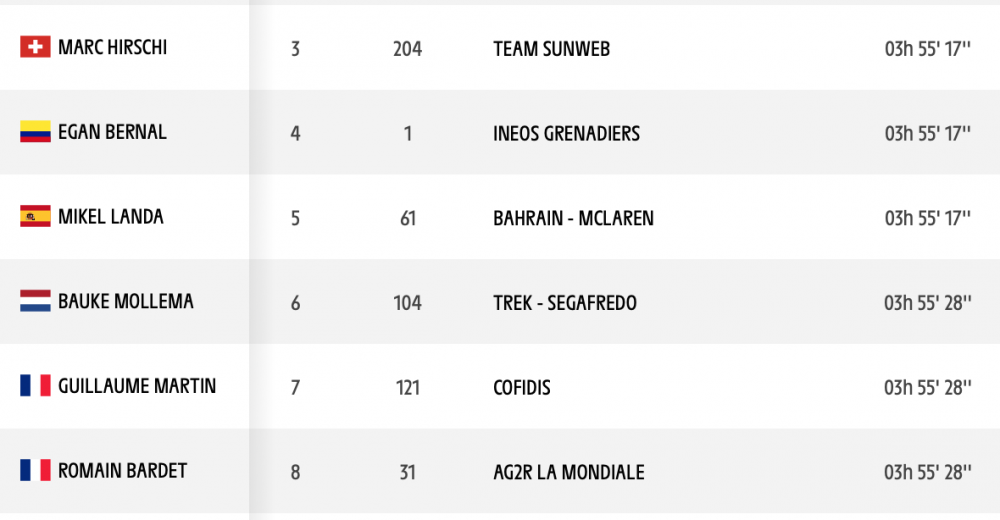Click Mollema's finish time 03h 55' 28''
Image resolution: width=1000 pixels, height=520 pixels.
[x=927, y=302]
